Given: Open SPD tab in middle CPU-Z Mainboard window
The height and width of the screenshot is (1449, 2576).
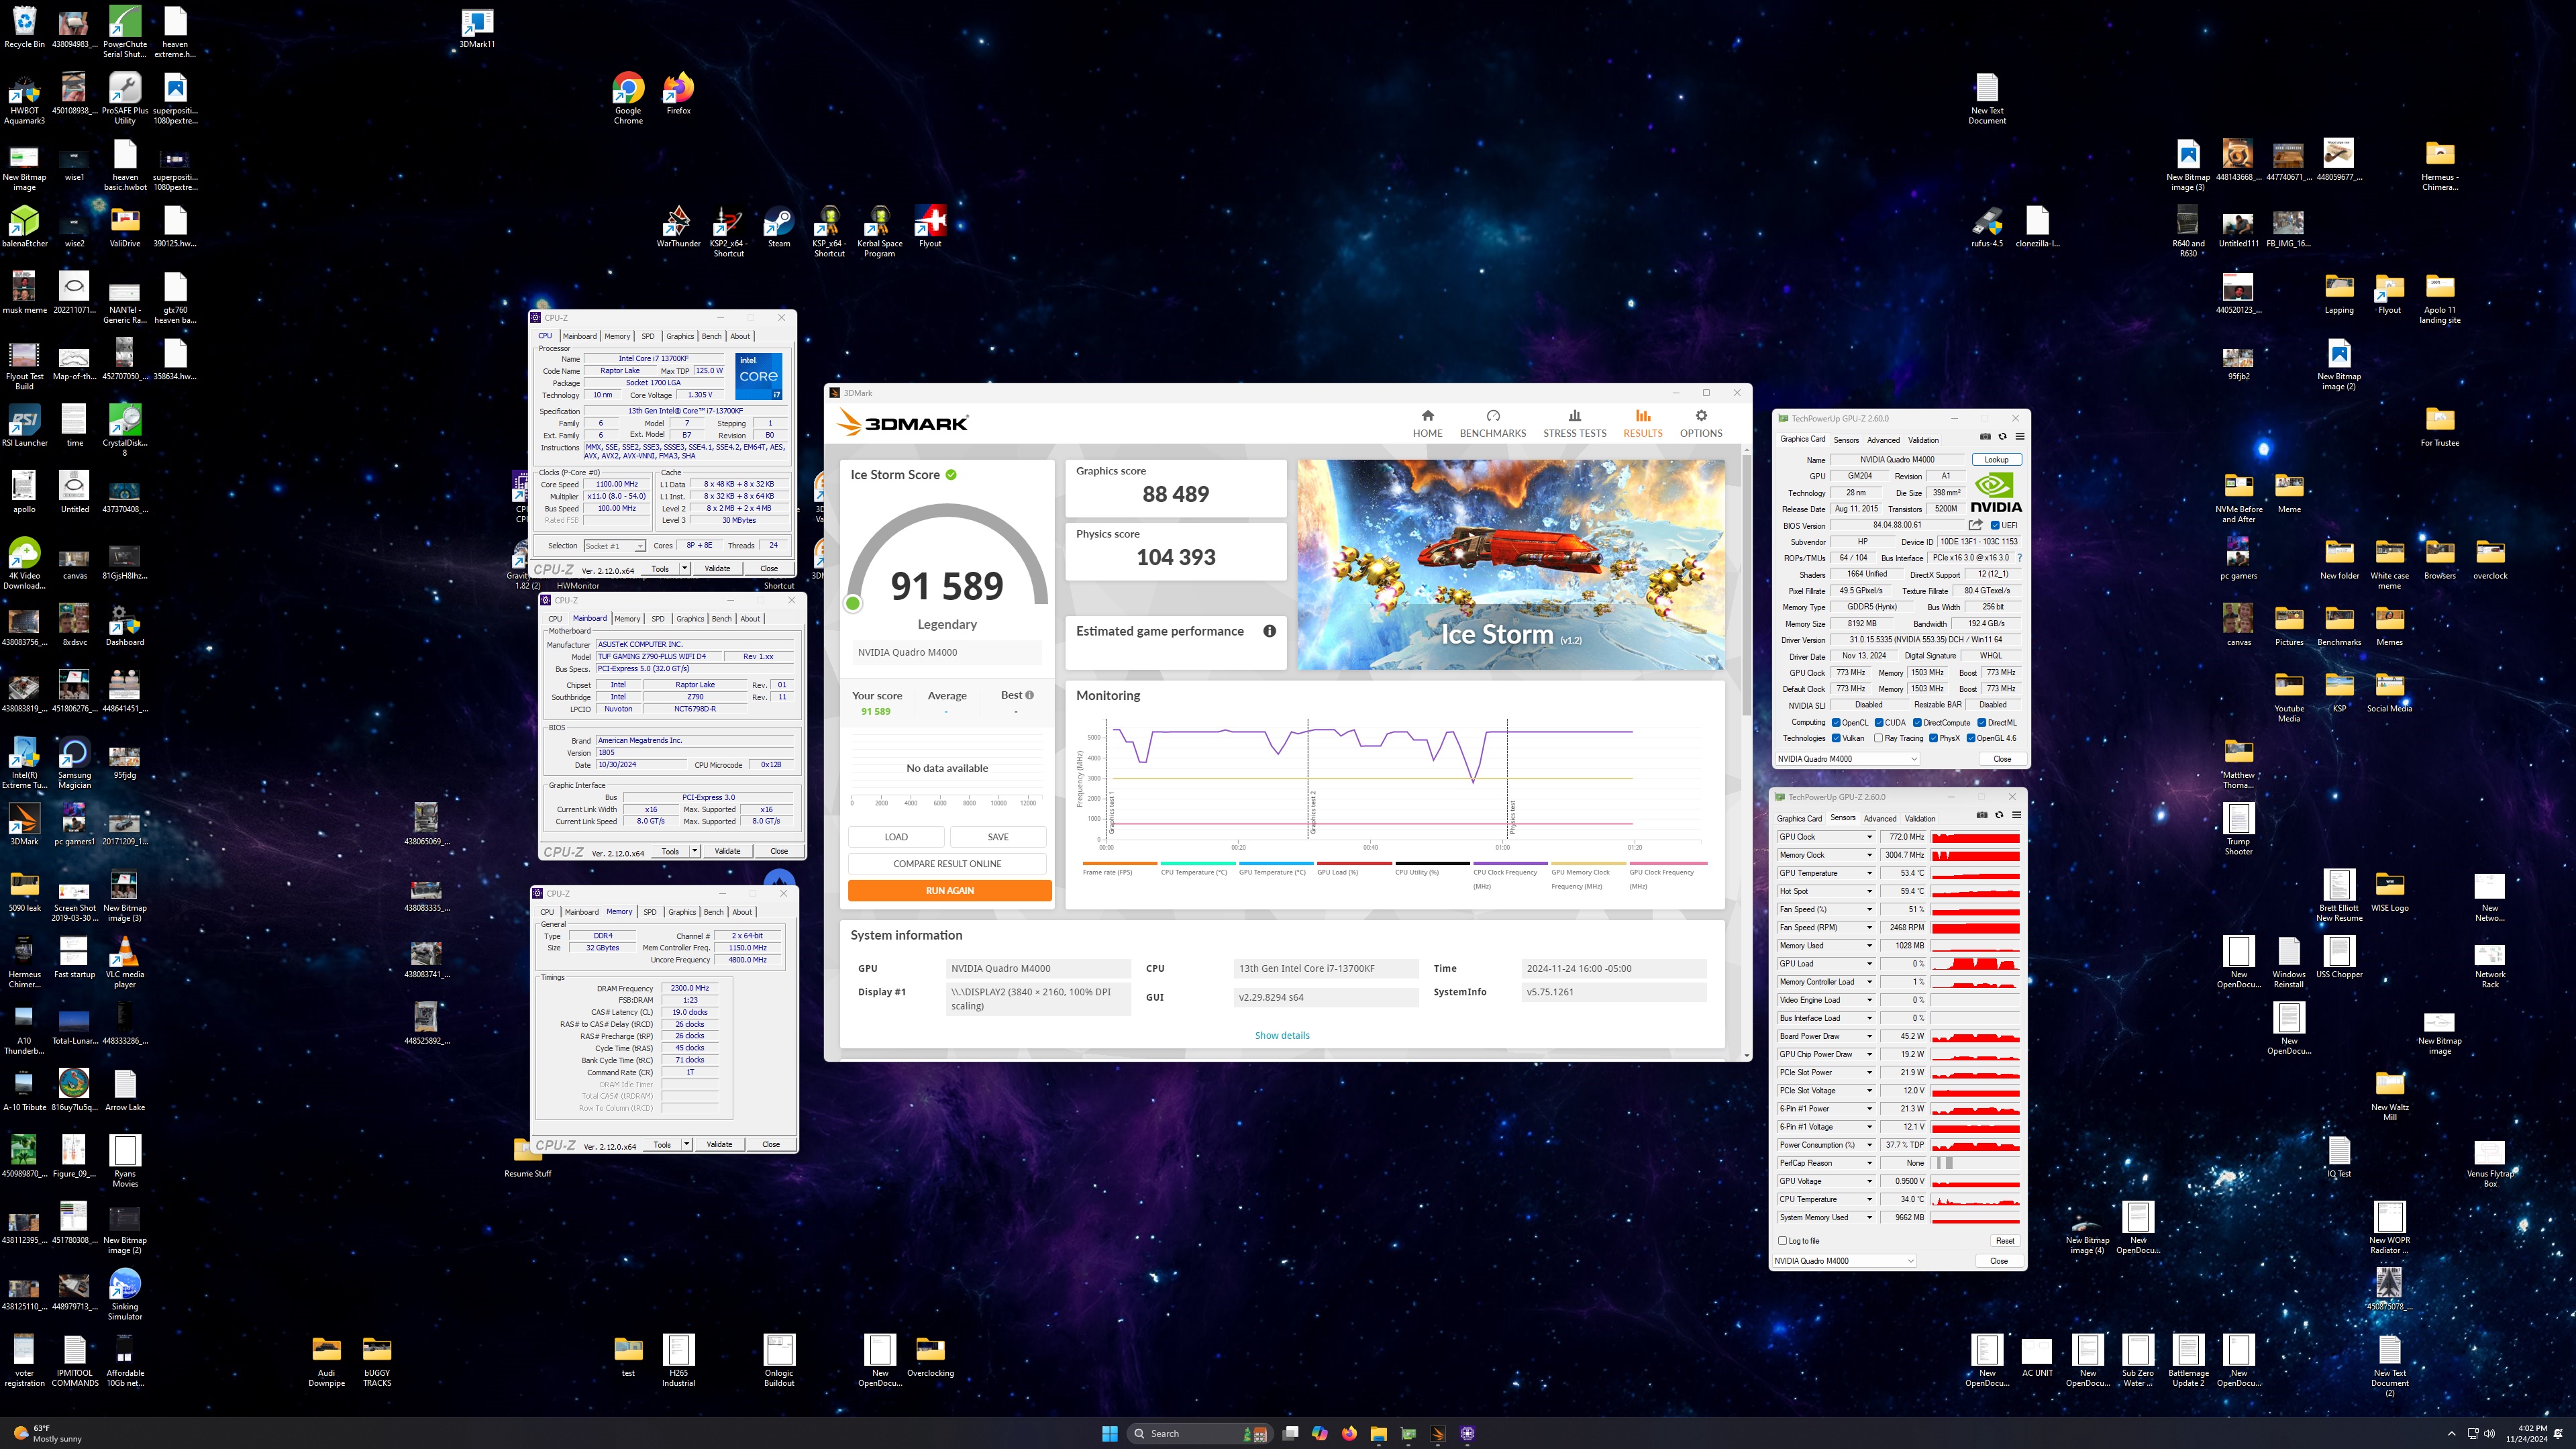Looking at the screenshot, I should [x=658, y=619].
